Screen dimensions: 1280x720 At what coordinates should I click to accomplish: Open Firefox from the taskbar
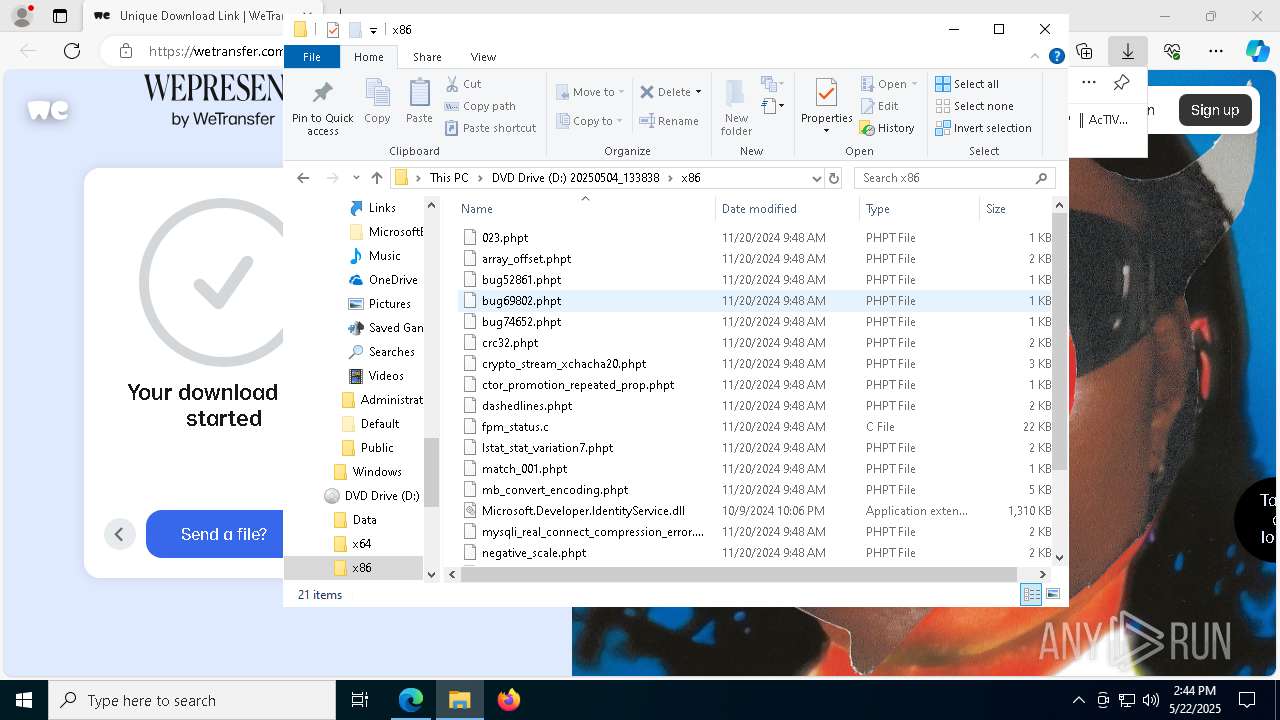[509, 700]
